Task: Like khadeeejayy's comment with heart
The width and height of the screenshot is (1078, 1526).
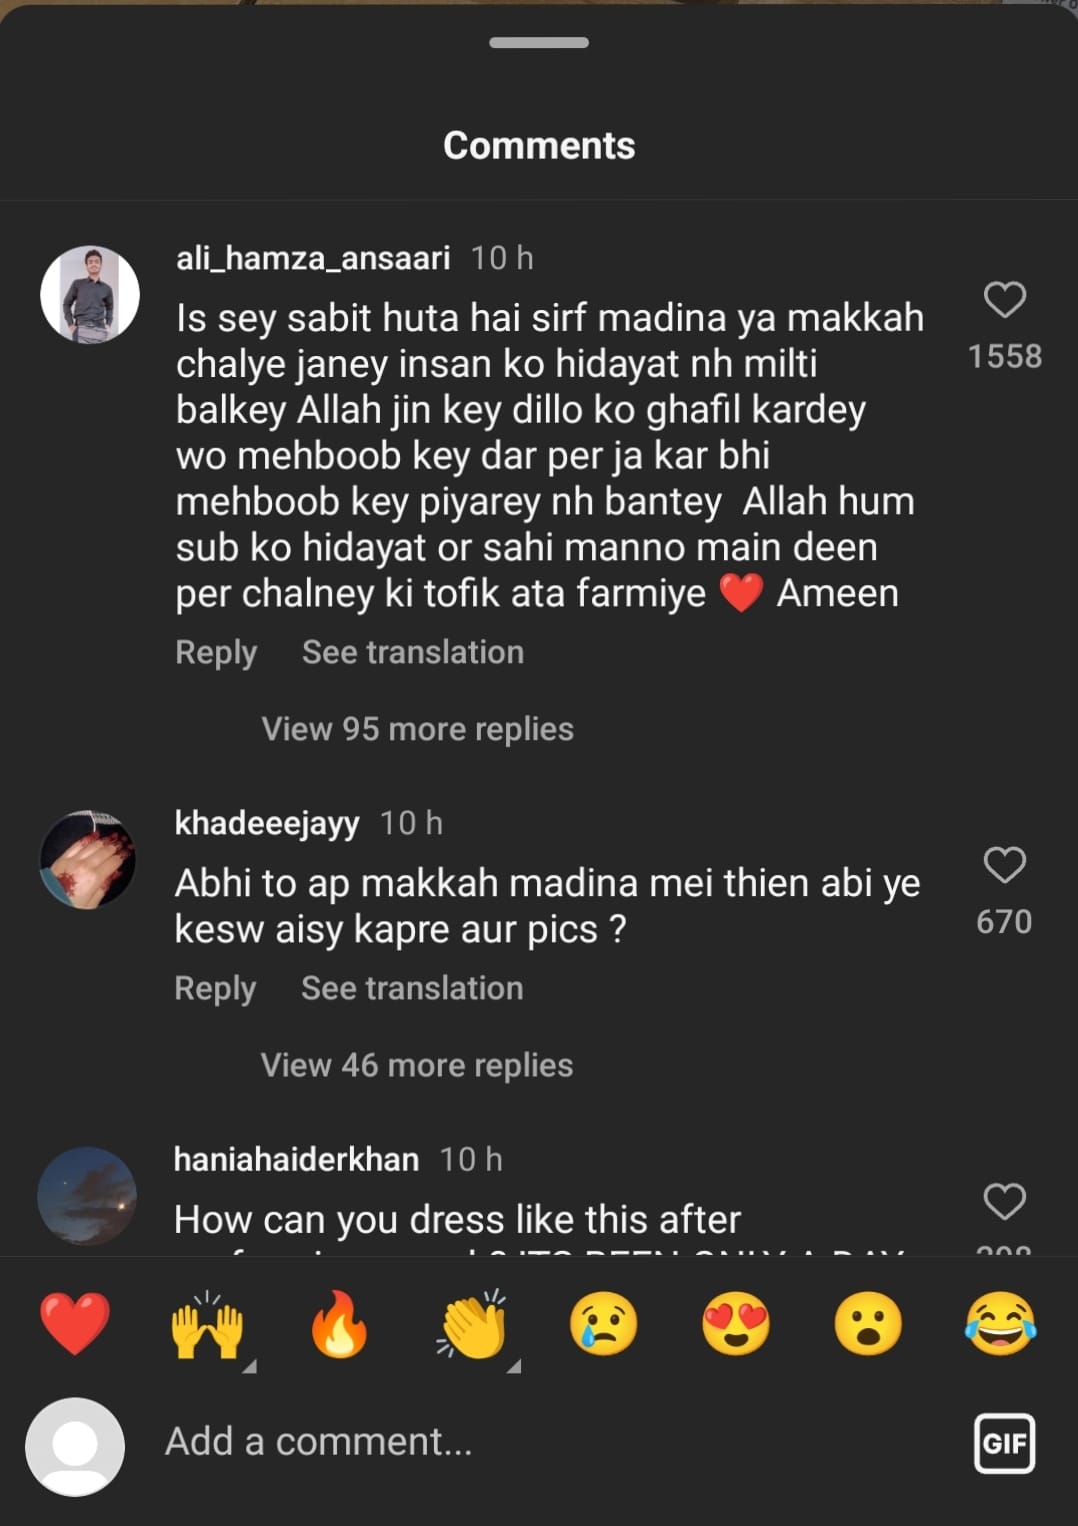Action: pyautogui.click(x=1005, y=865)
